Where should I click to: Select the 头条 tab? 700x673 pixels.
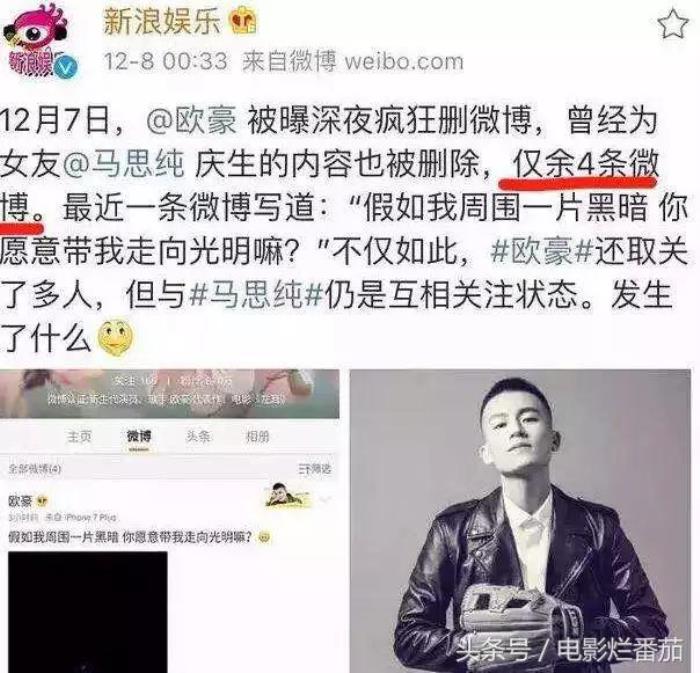(198, 436)
